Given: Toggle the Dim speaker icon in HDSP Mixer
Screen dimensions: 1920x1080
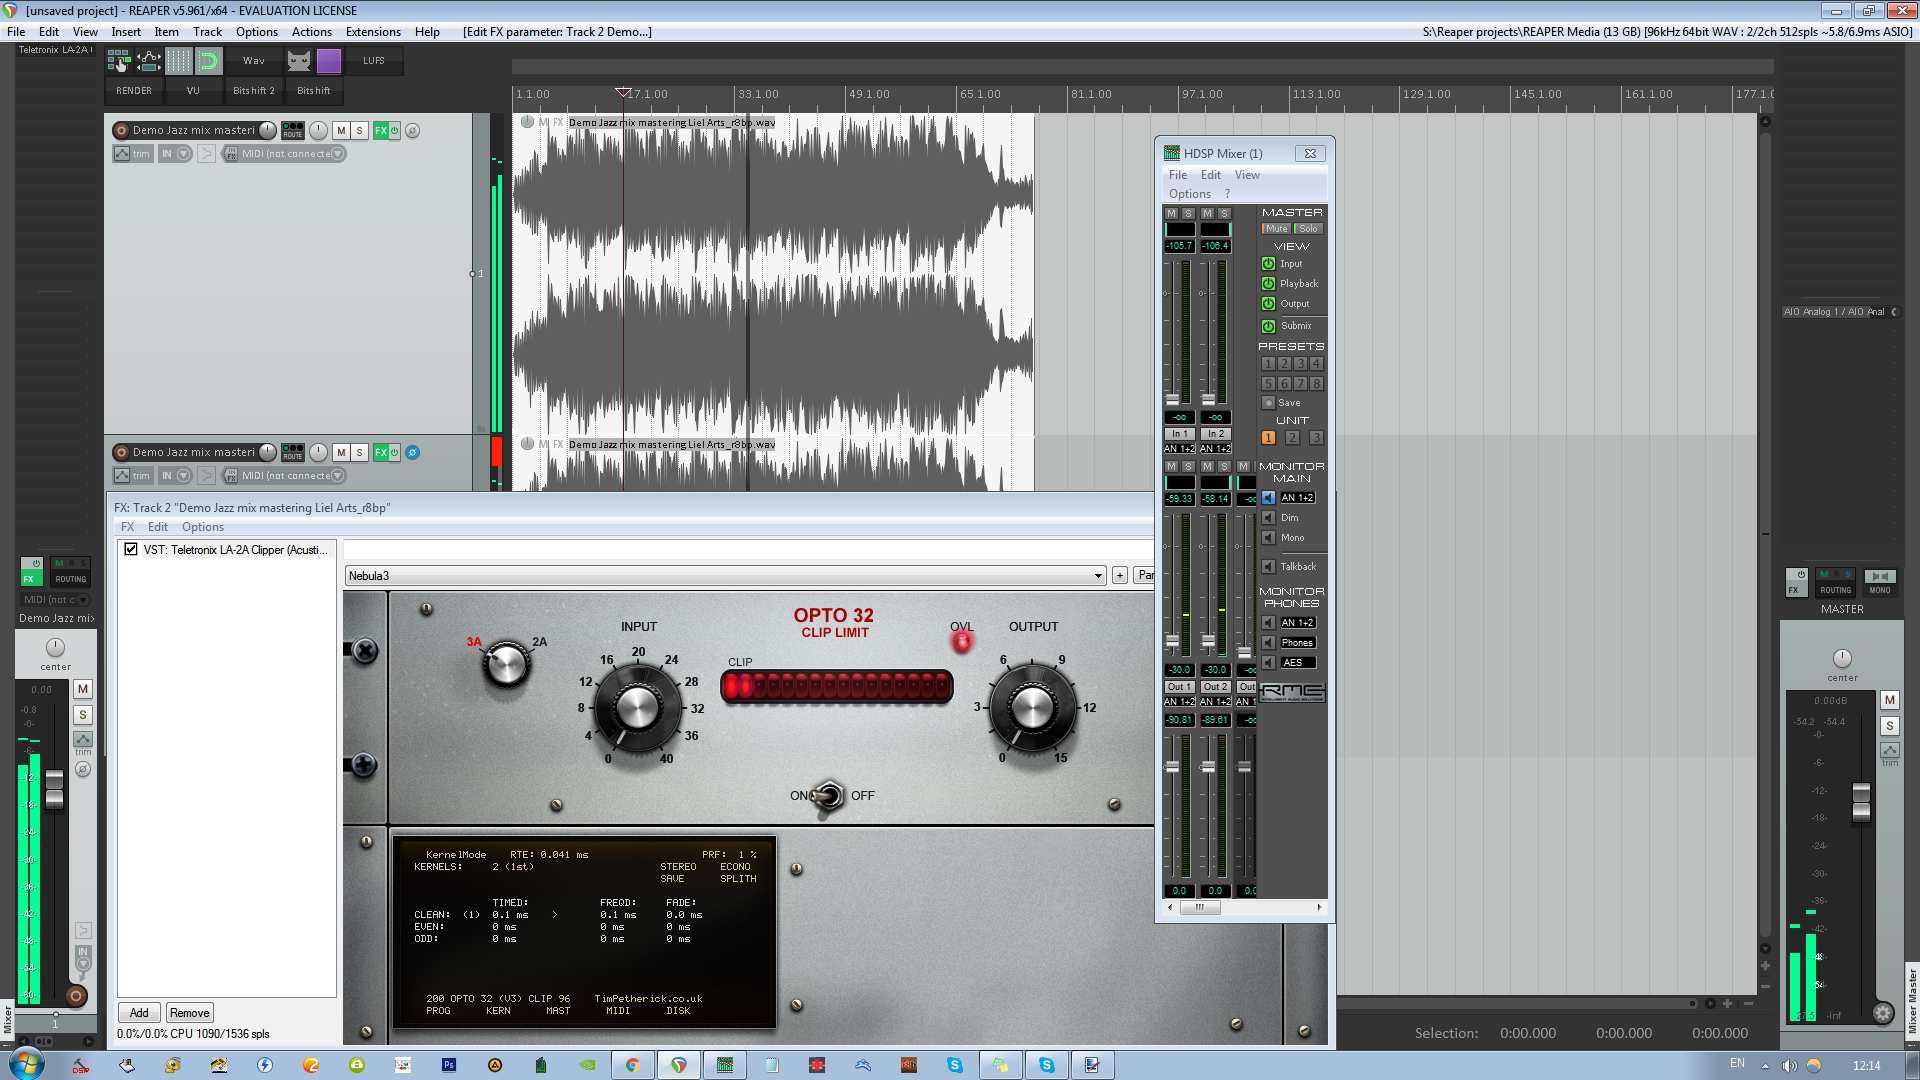Looking at the screenshot, I should coord(1268,518).
